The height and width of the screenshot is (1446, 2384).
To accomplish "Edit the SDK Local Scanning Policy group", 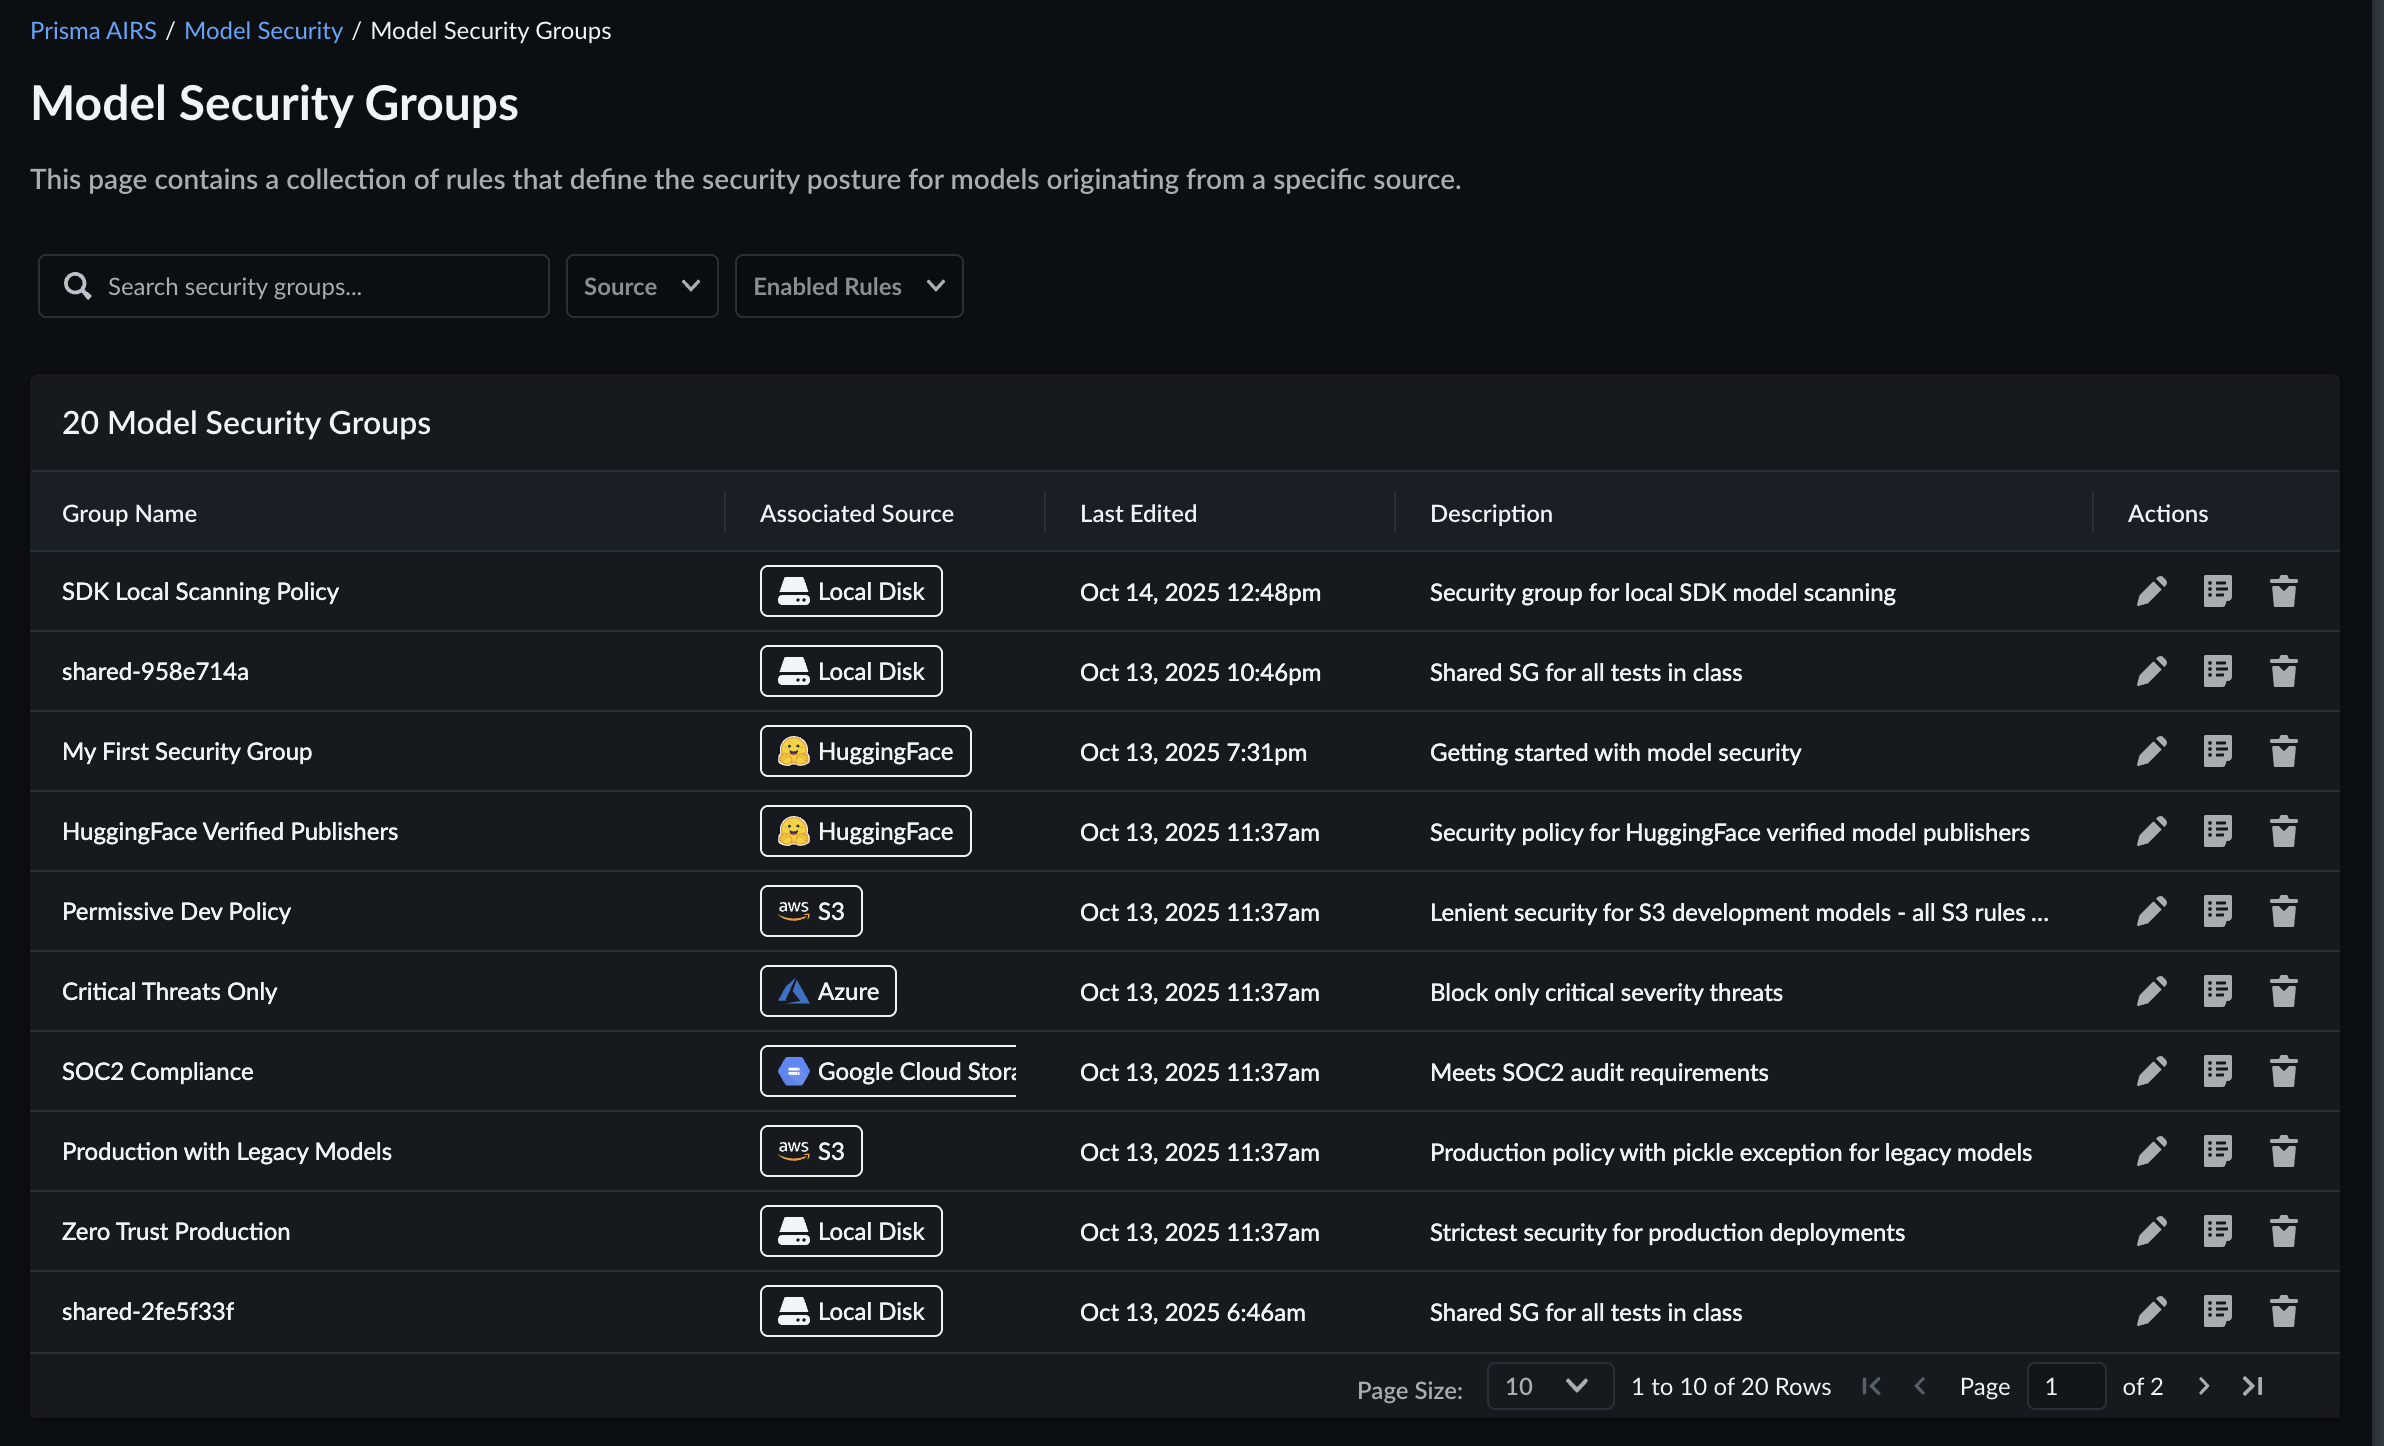I will coord(2151,591).
